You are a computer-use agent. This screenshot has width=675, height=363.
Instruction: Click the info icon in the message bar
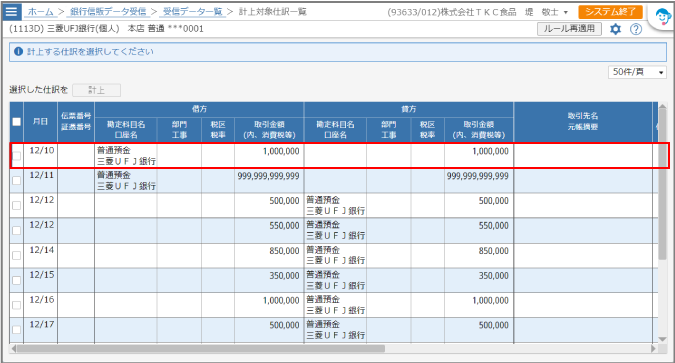click(x=19, y=52)
